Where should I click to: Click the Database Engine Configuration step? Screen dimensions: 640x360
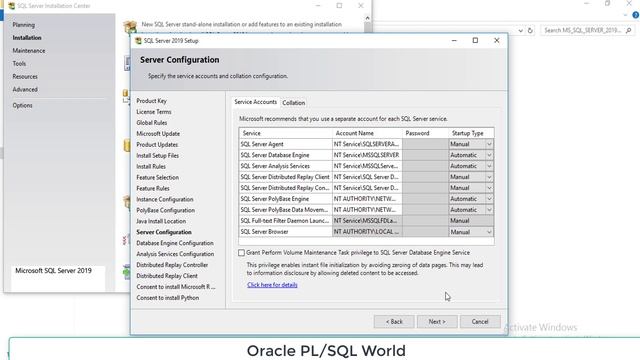(175, 243)
